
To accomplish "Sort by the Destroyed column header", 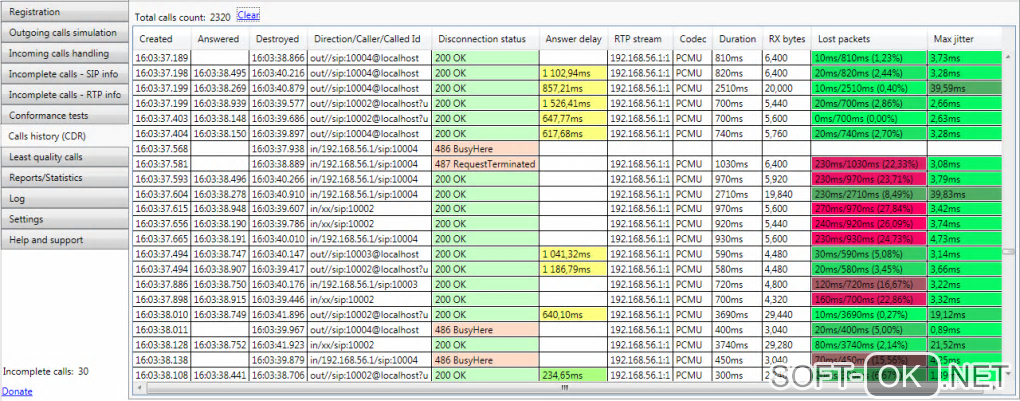I will pos(278,39).
